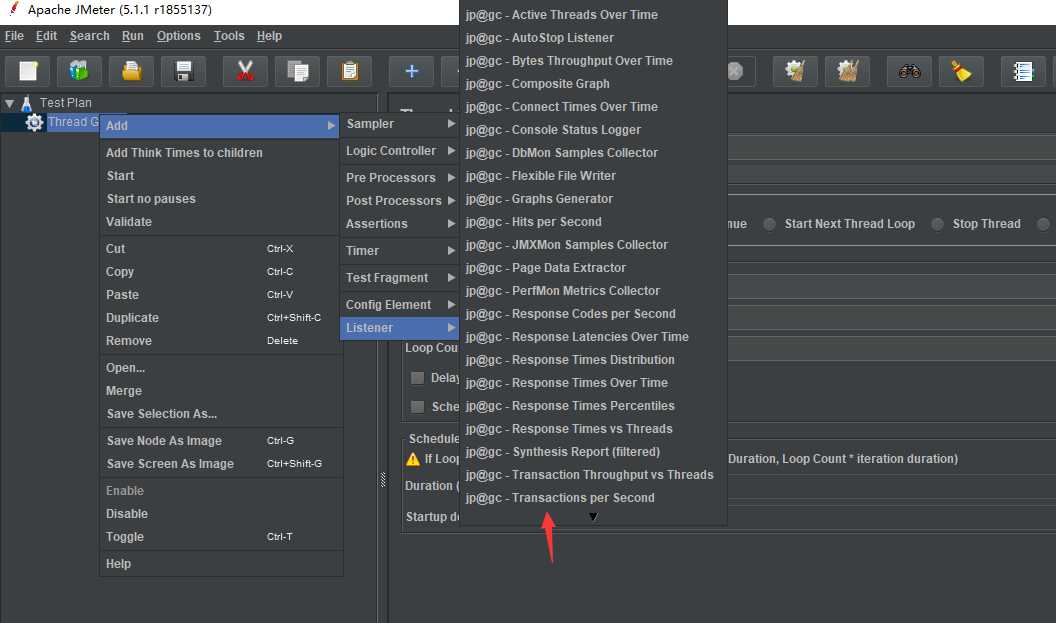Select the context menu entry Start

(220, 176)
